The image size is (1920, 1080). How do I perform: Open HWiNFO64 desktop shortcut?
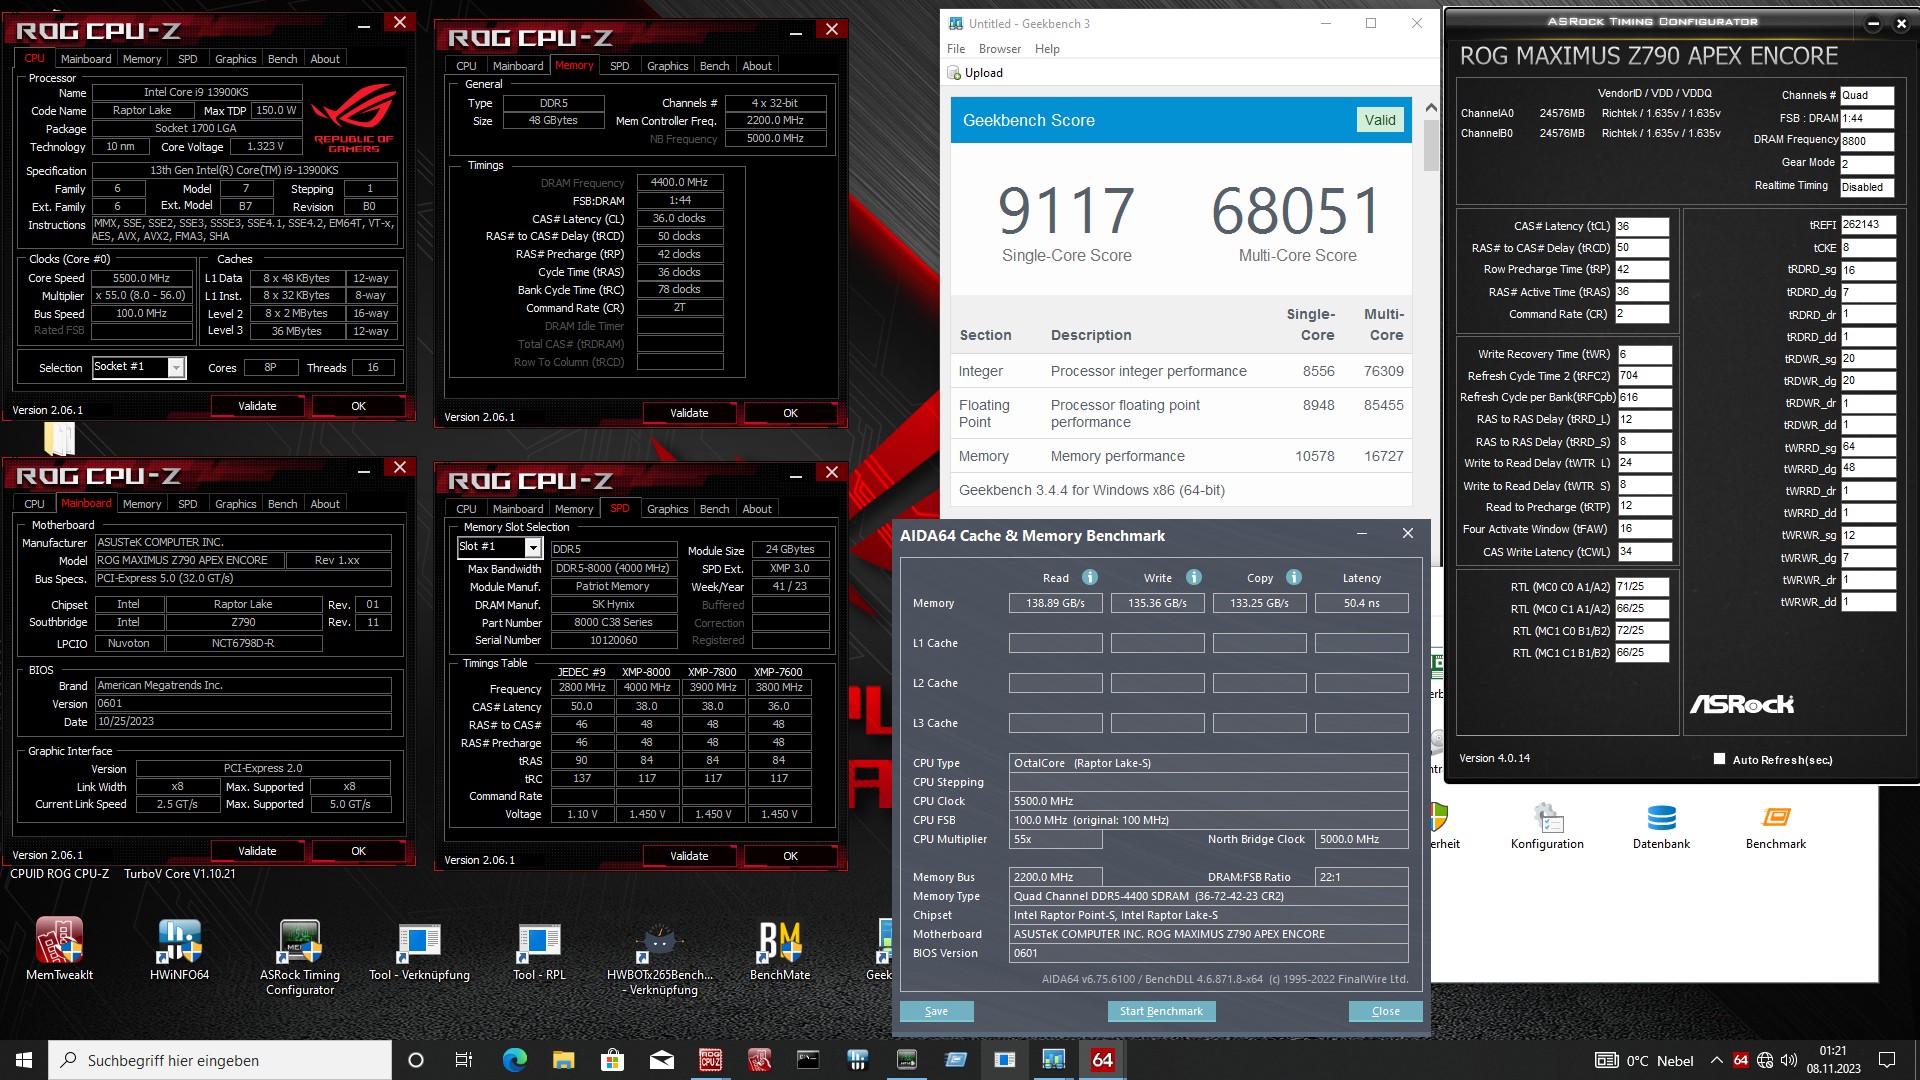[179, 949]
